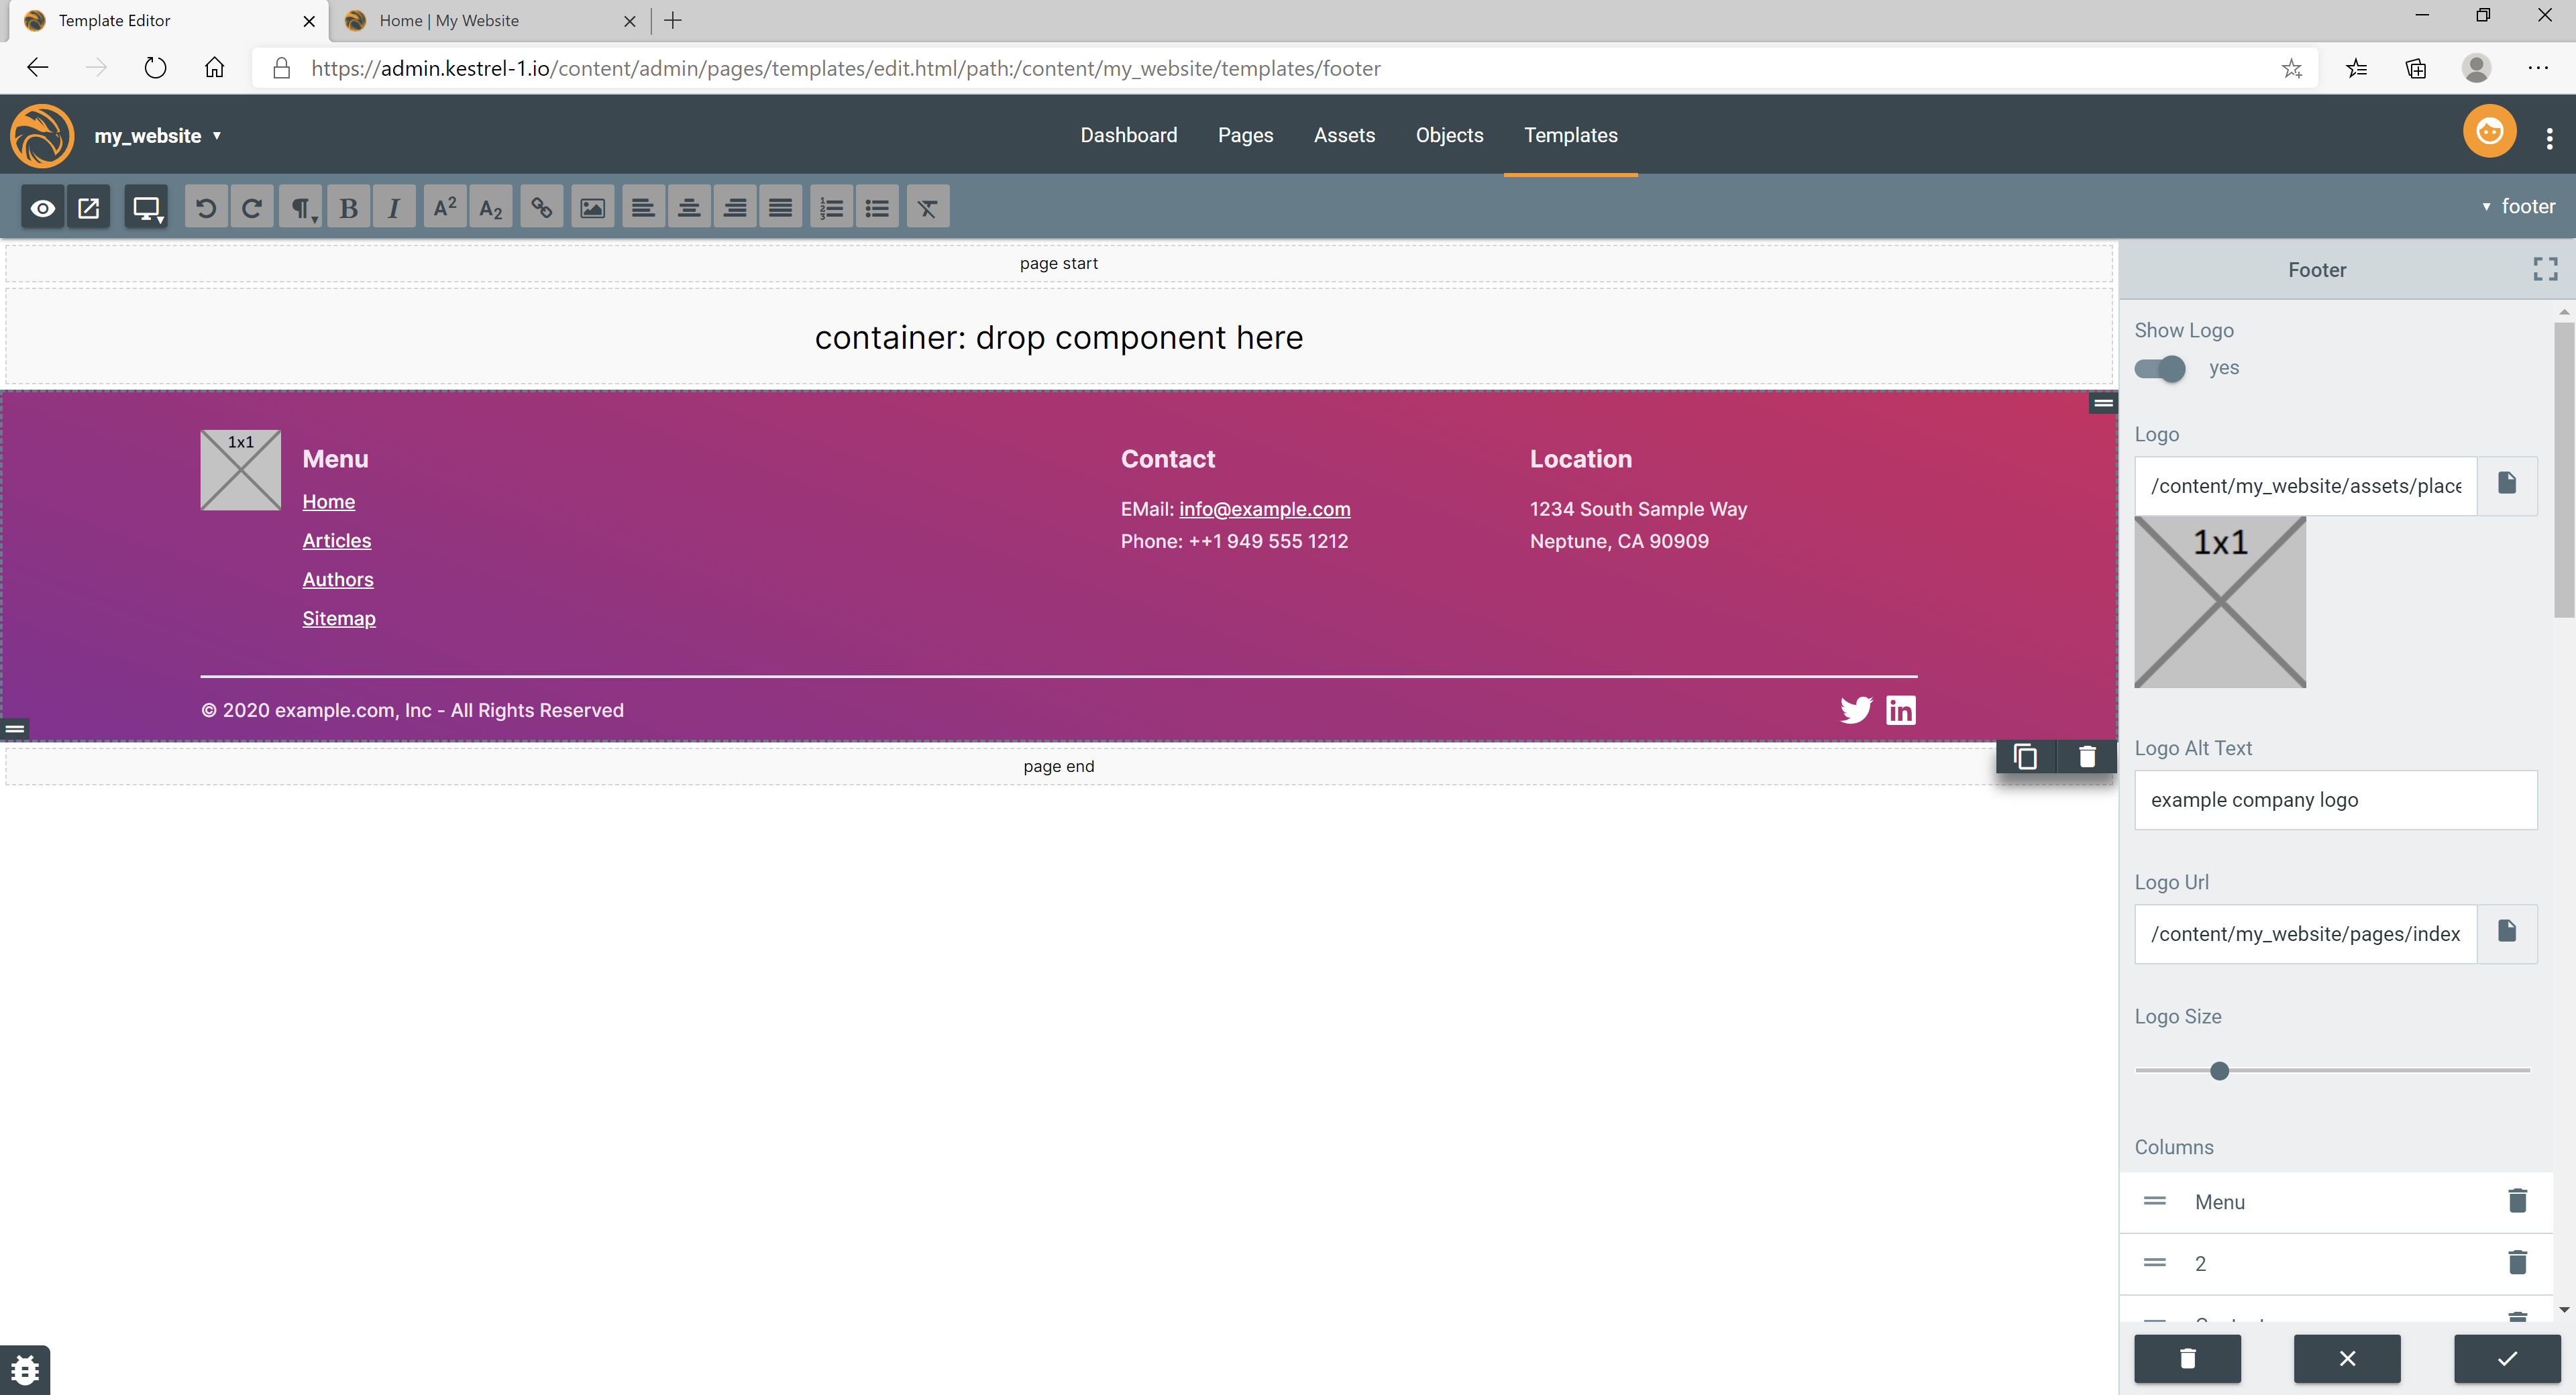Click the clear formatting icon
Viewport: 2576px width, 1395px height.
[927, 208]
